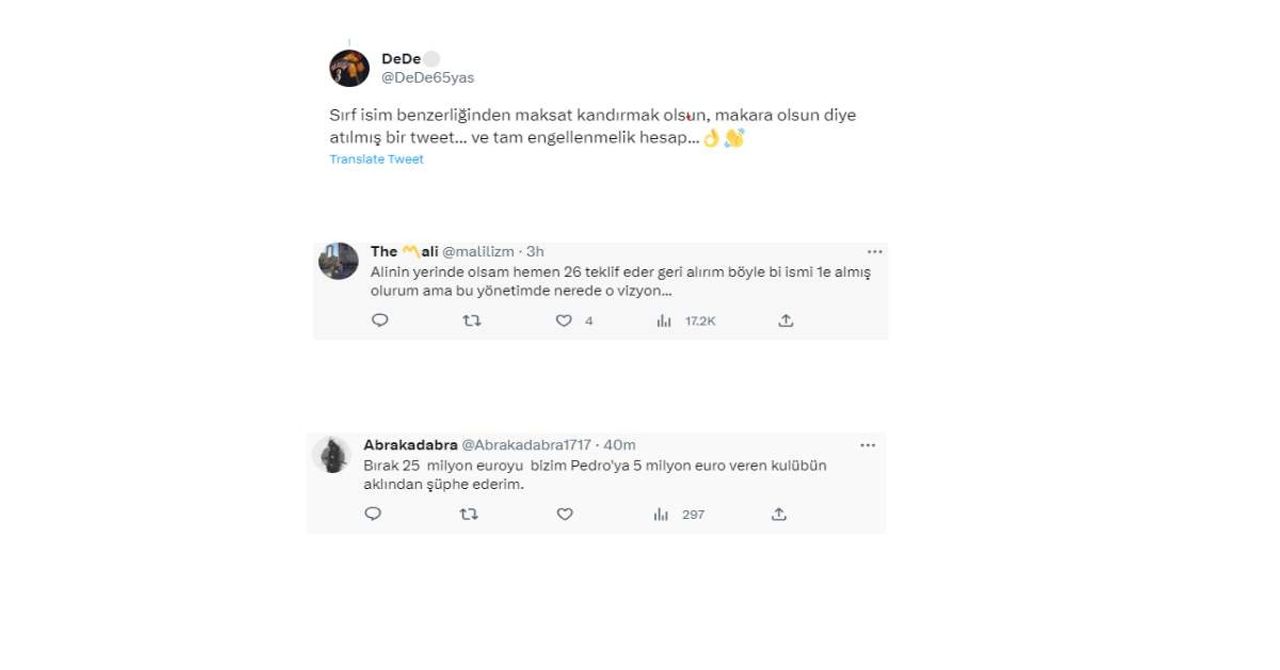Screen dimensions: 1280x670
Task: Click the 40m timestamp on Abrakadabra's tweet
Action: tap(619, 445)
